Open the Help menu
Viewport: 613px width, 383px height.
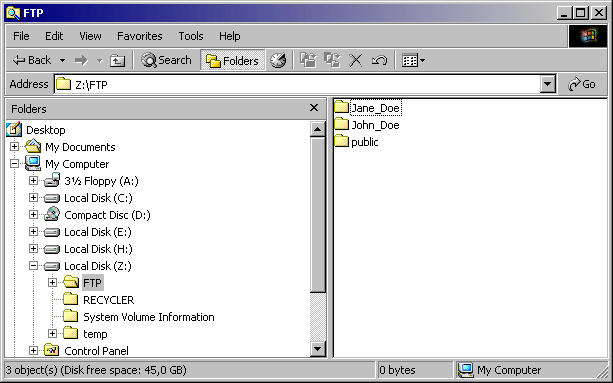pyautogui.click(x=229, y=36)
